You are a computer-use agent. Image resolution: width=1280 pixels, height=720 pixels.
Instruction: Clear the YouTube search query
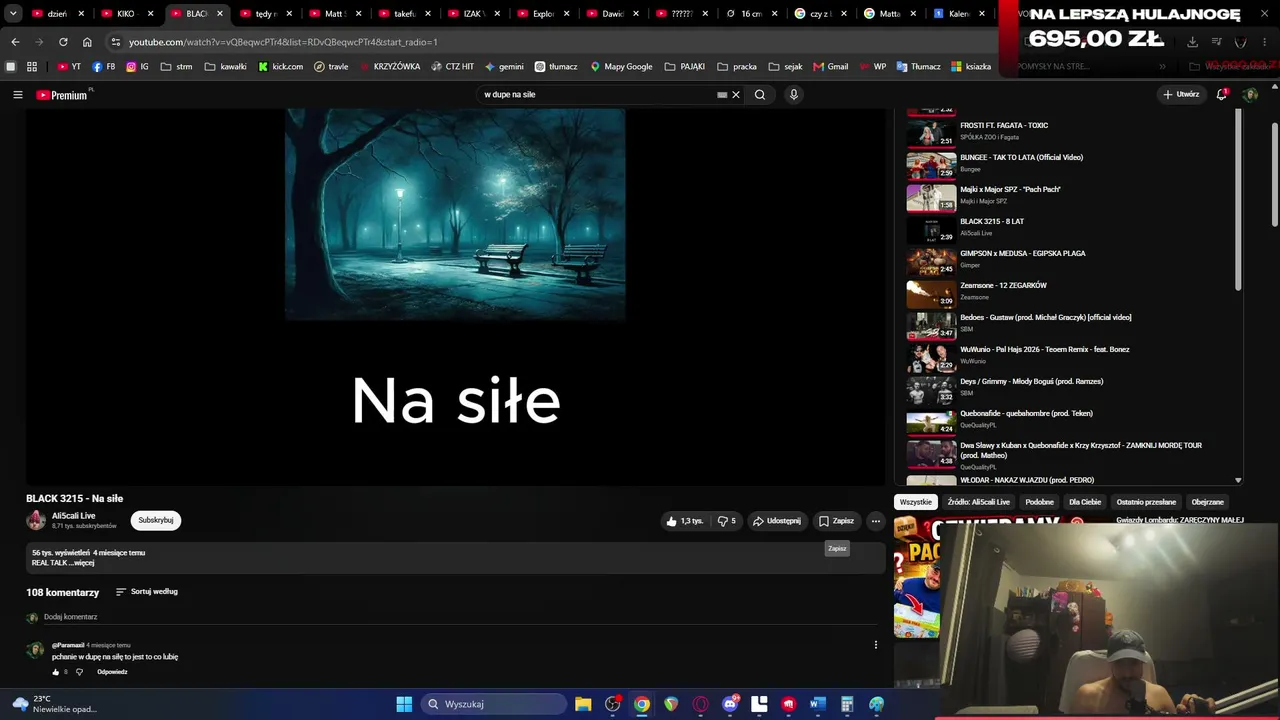(x=736, y=95)
